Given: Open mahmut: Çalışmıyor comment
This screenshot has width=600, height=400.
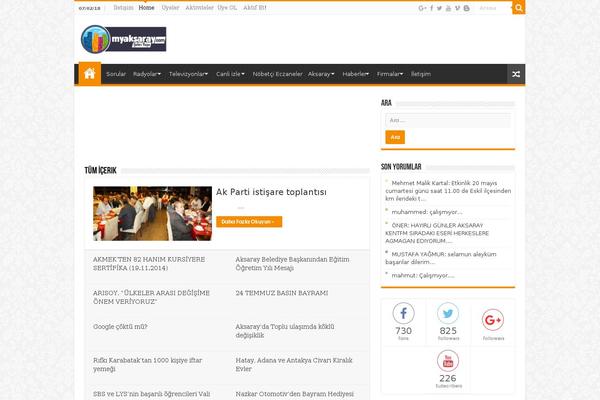Looking at the screenshot, I should click(423, 276).
